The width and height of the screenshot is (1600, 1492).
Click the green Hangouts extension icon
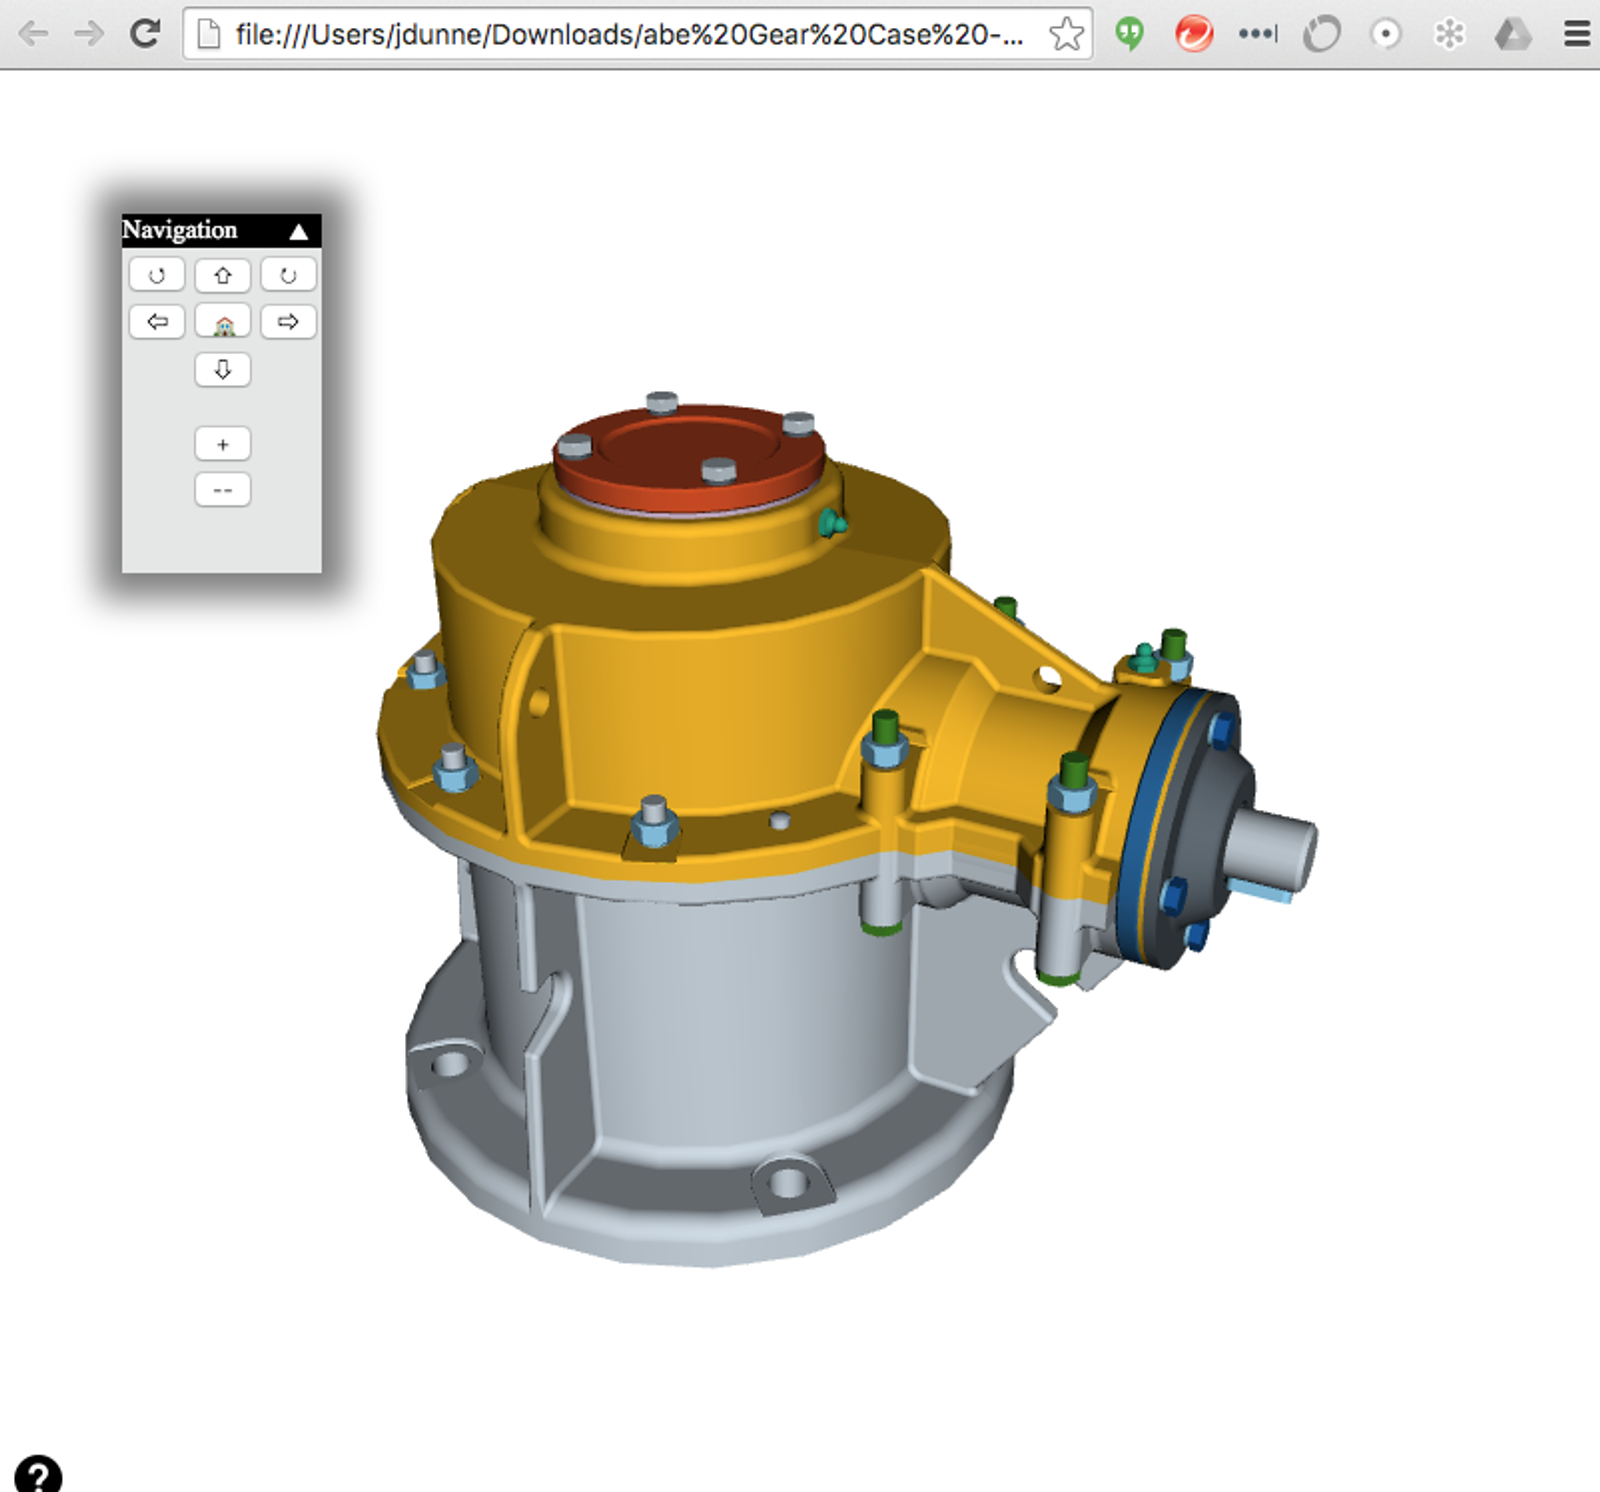click(1130, 35)
